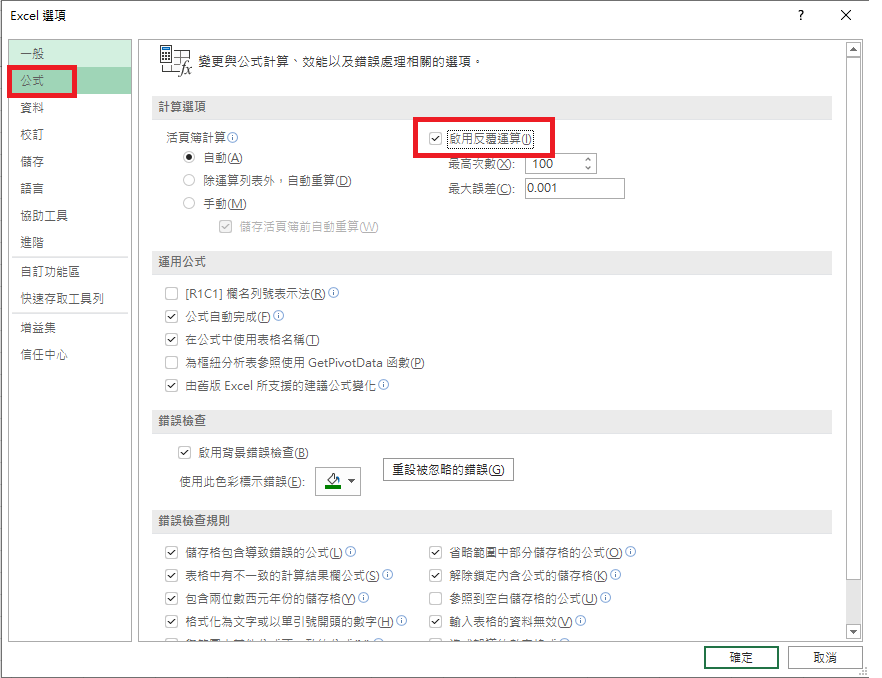Toggle 啟用背景錯誤檢查 checkbox
The image size is (882, 678).
(x=184, y=452)
